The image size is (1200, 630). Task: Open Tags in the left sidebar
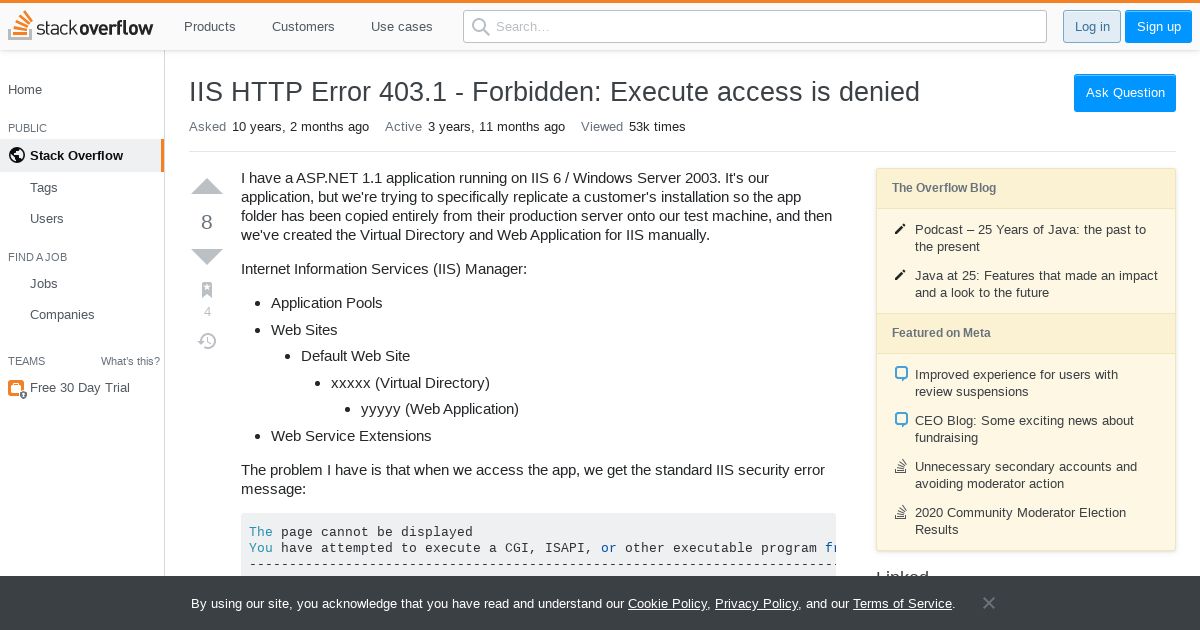click(44, 188)
